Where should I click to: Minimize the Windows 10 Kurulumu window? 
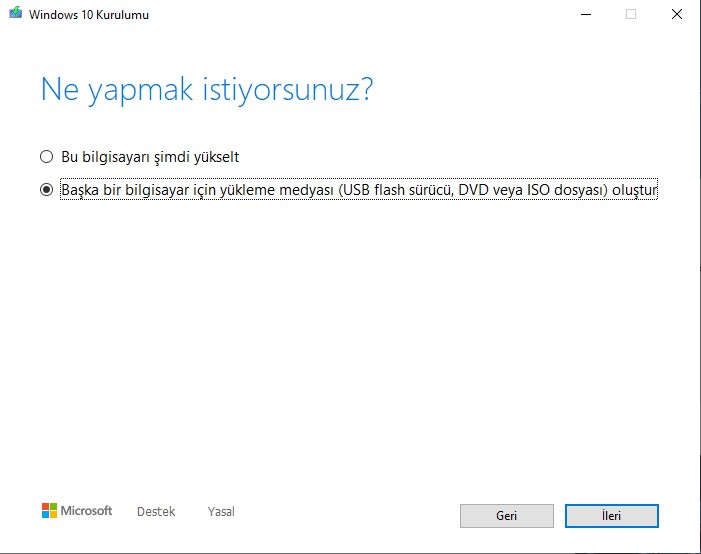(584, 14)
